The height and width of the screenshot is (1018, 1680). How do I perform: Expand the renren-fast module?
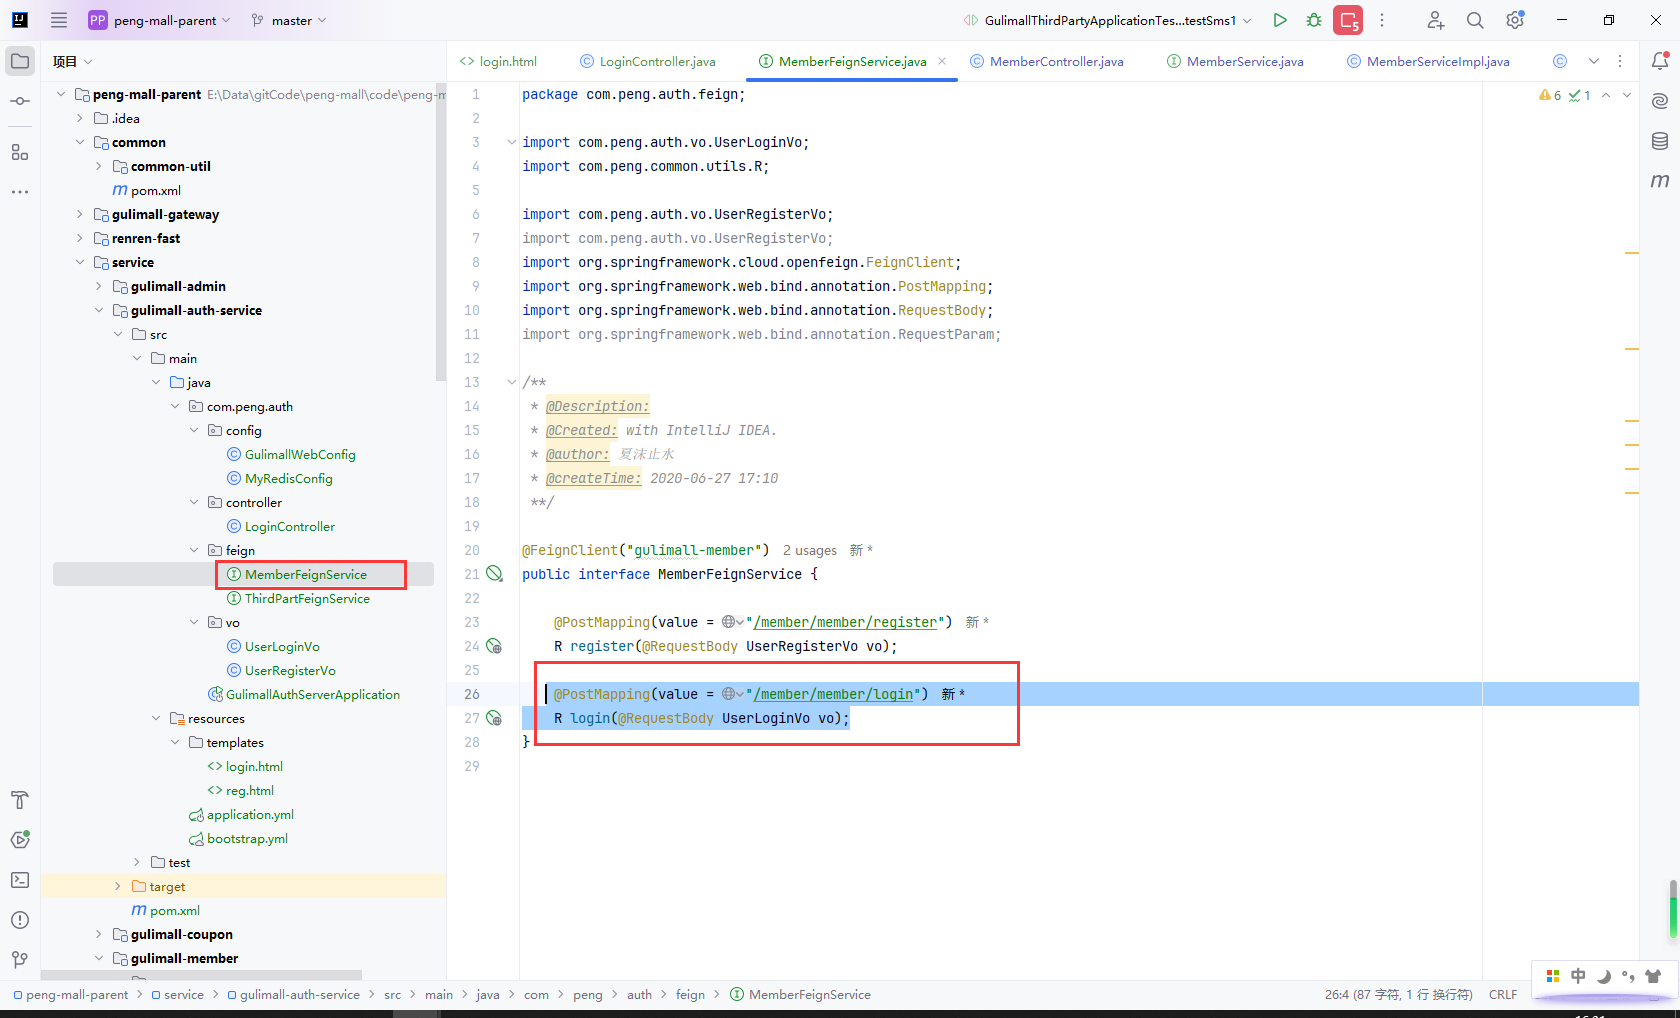pos(80,238)
